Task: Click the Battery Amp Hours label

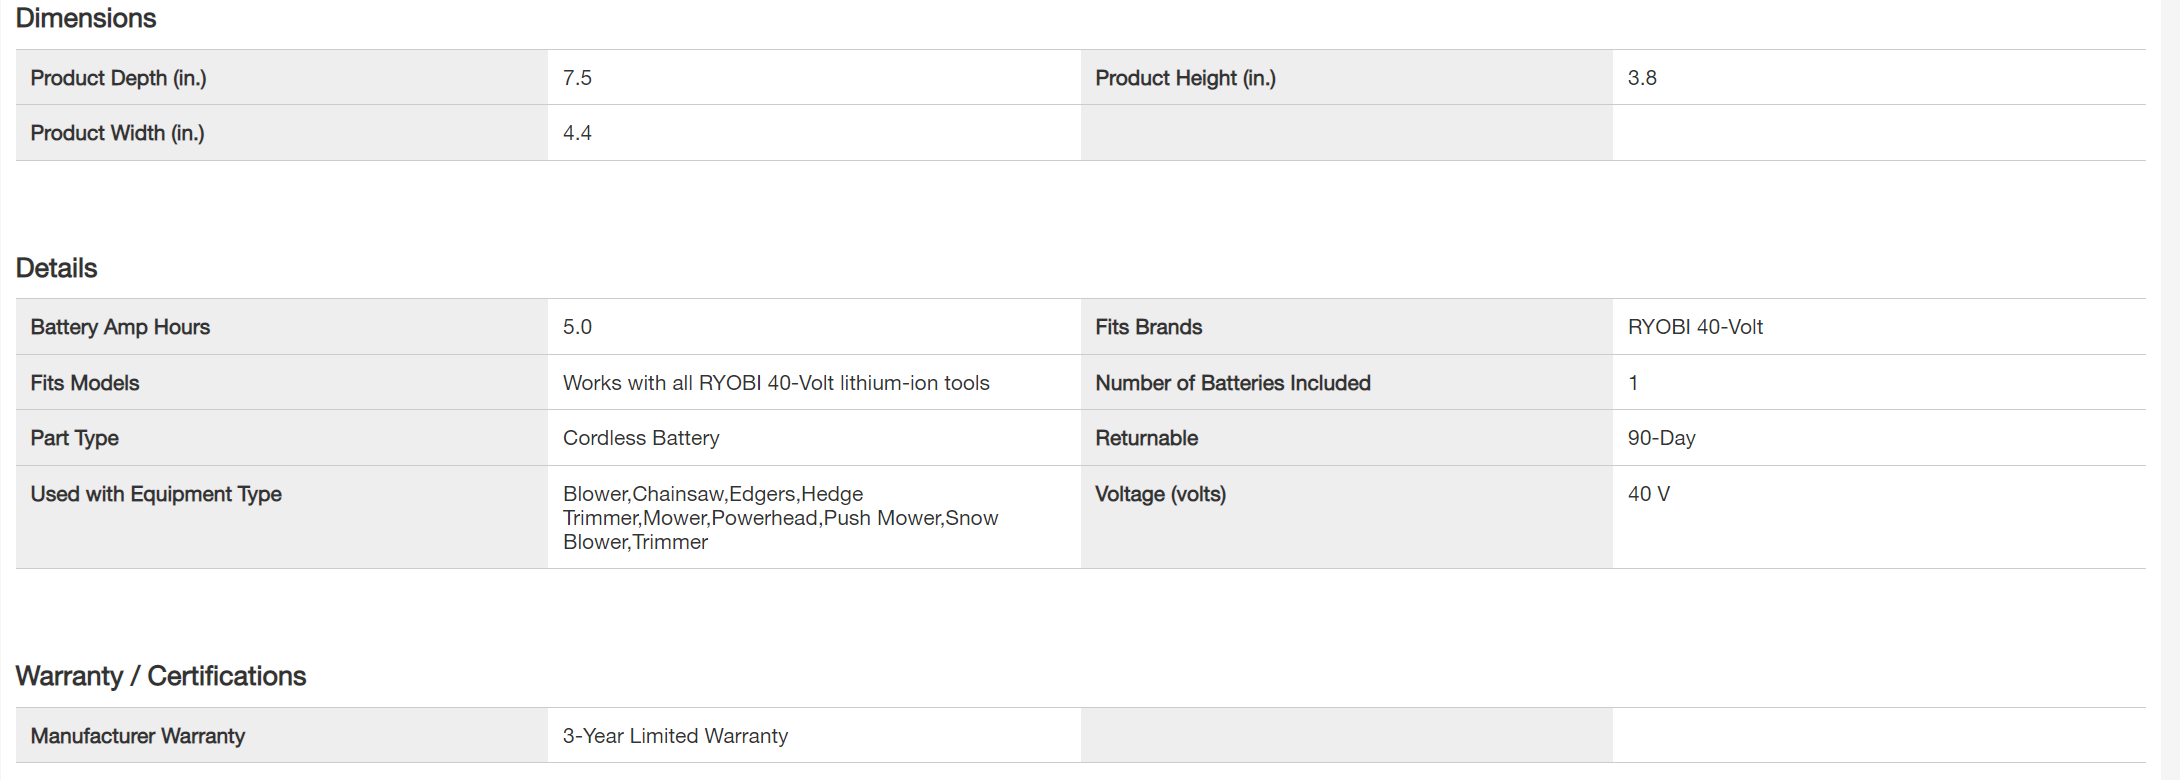Action: (120, 327)
